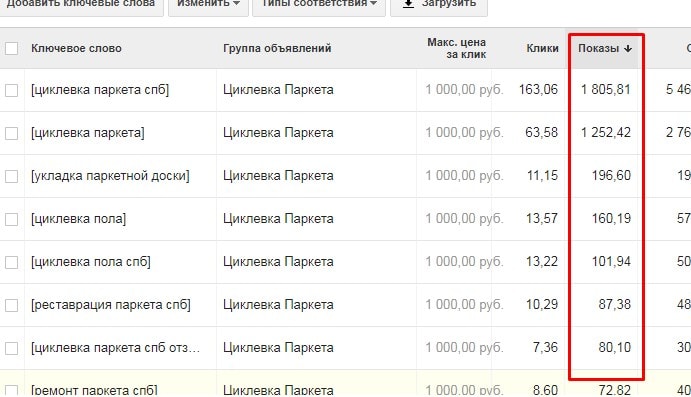The height and width of the screenshot is (397, 691).
Task: Click the download icon on Загрузить button
Action: click(409, 4)
